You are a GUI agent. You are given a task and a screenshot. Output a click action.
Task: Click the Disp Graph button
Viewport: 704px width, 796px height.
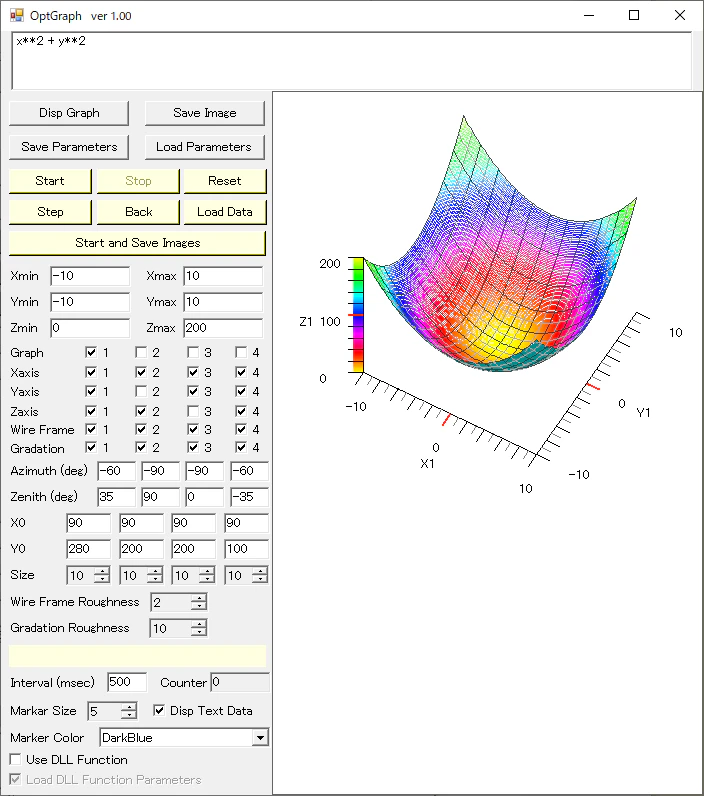[69, 113]
